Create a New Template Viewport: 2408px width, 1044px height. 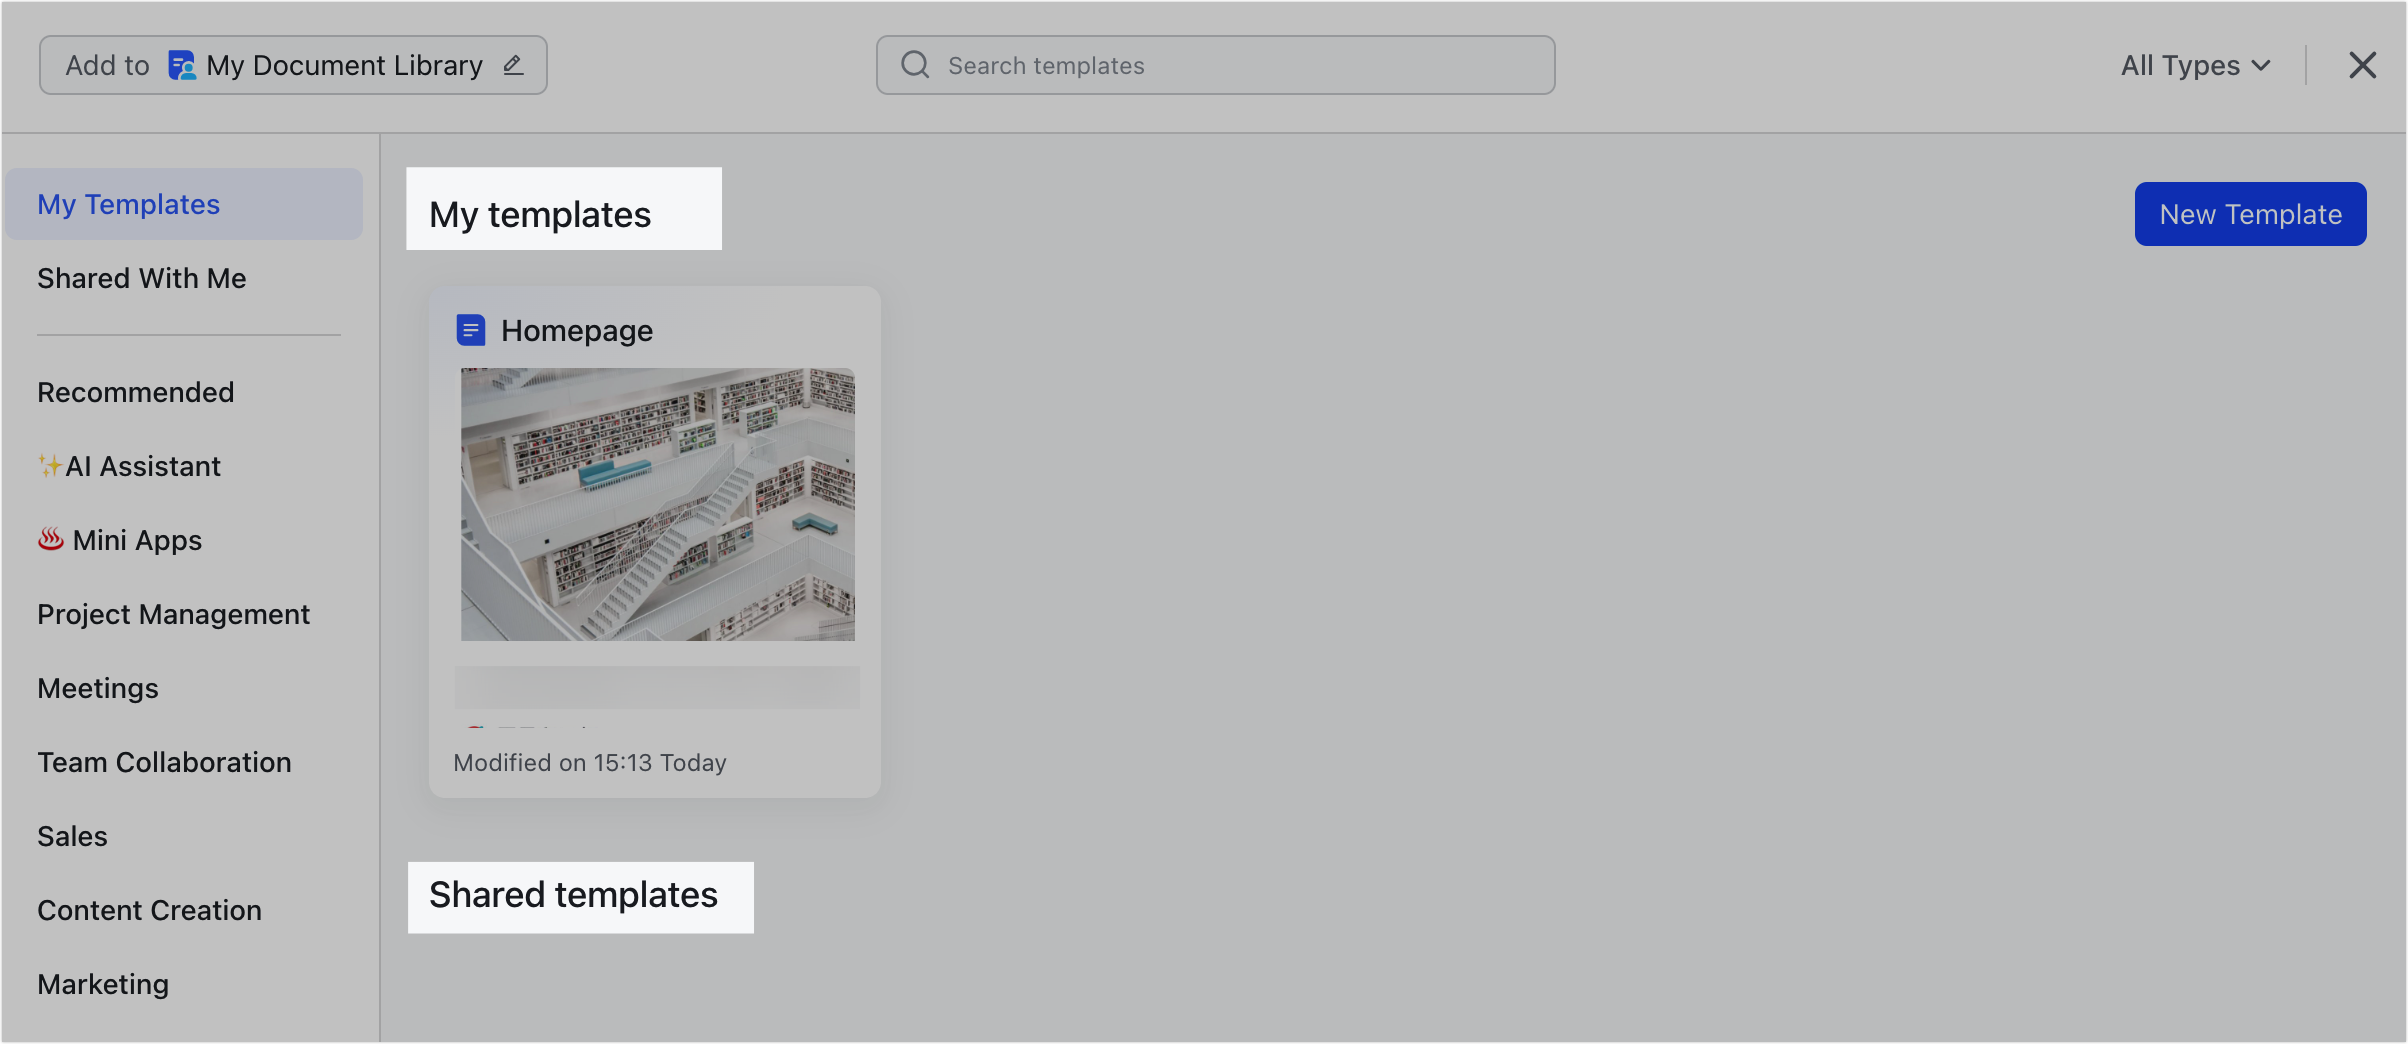[2249, 213]
